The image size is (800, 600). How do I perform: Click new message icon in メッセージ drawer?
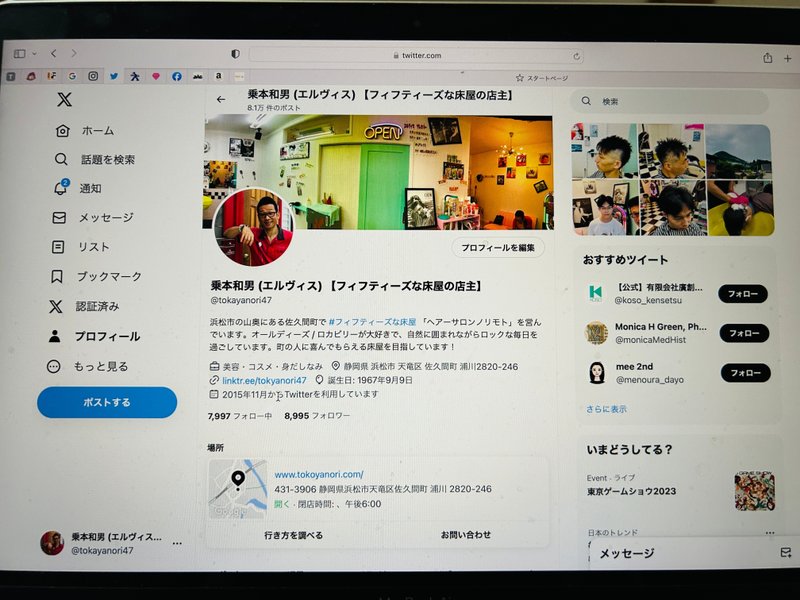point(786,553)
